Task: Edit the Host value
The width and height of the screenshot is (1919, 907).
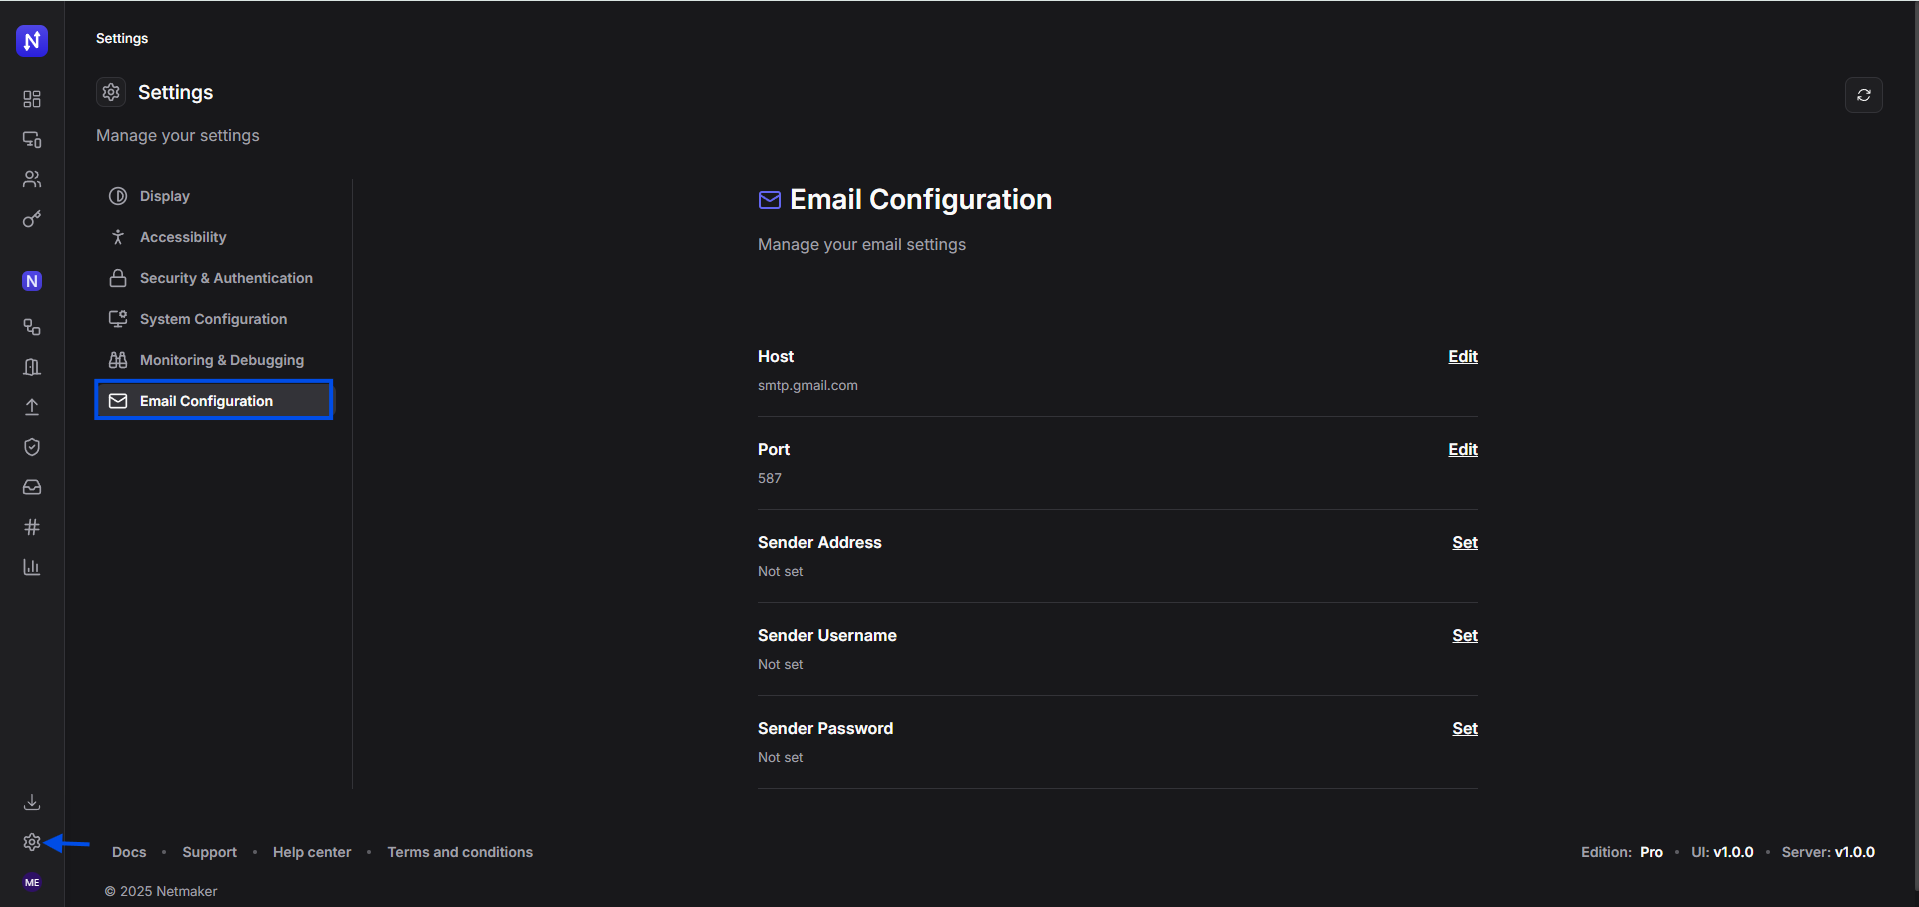Action: [1462, 357]
